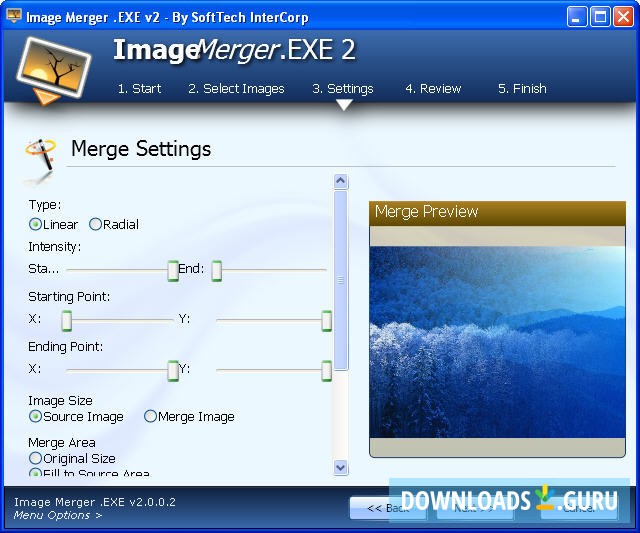Open Menu Options link
The image size is (640, 533).
(x=58, y=515)
